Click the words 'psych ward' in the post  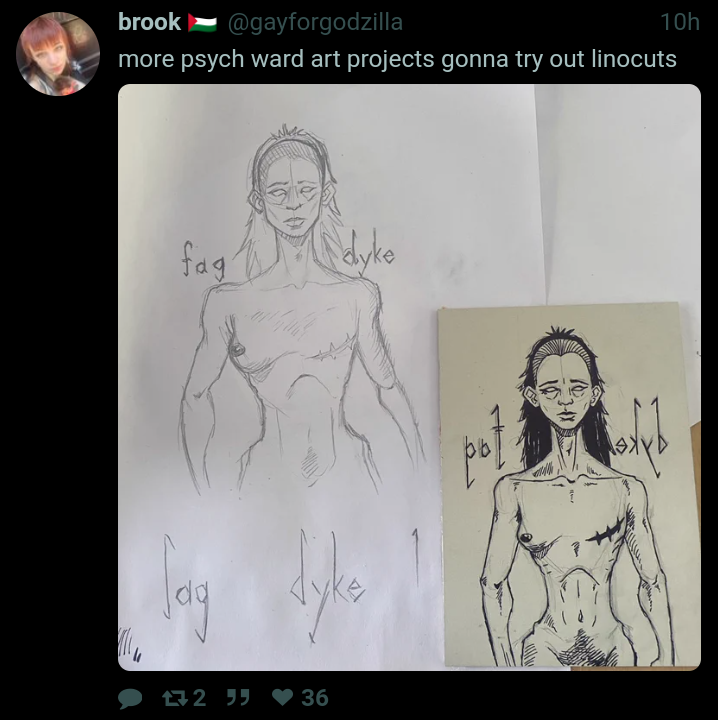coord(241,60)
